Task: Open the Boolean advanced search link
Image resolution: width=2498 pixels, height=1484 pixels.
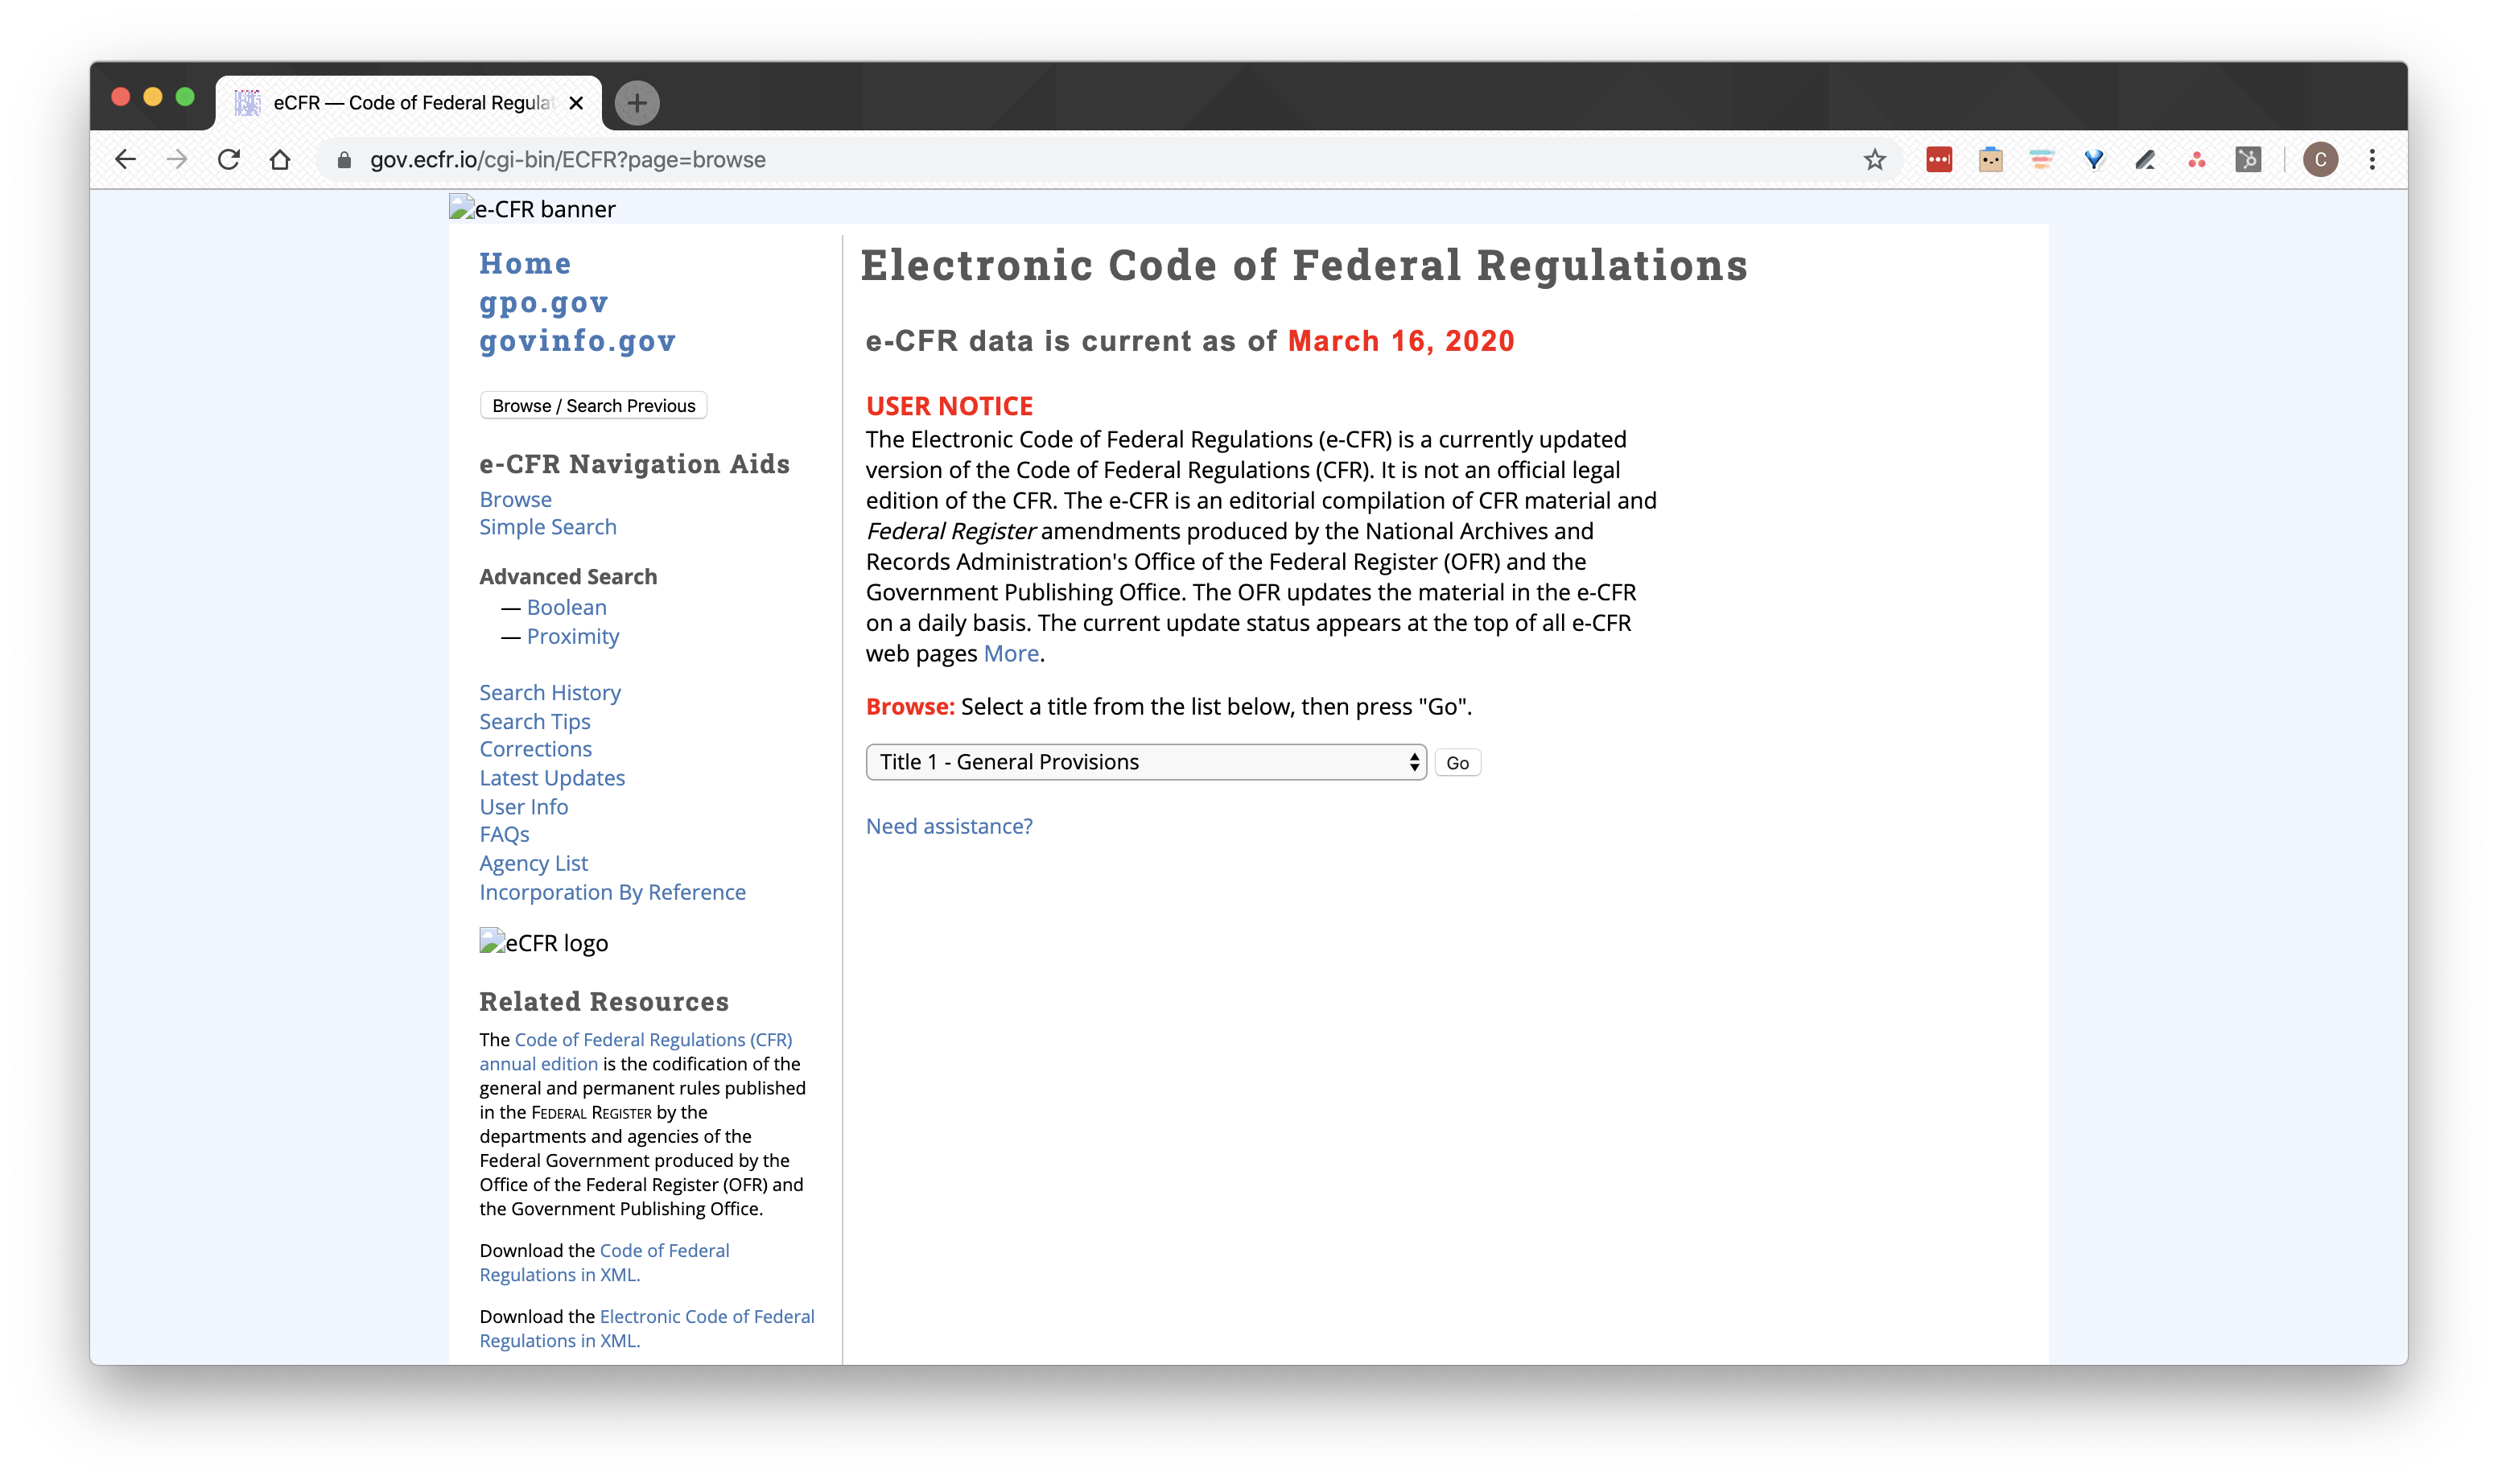Action: tap(567, 607)
